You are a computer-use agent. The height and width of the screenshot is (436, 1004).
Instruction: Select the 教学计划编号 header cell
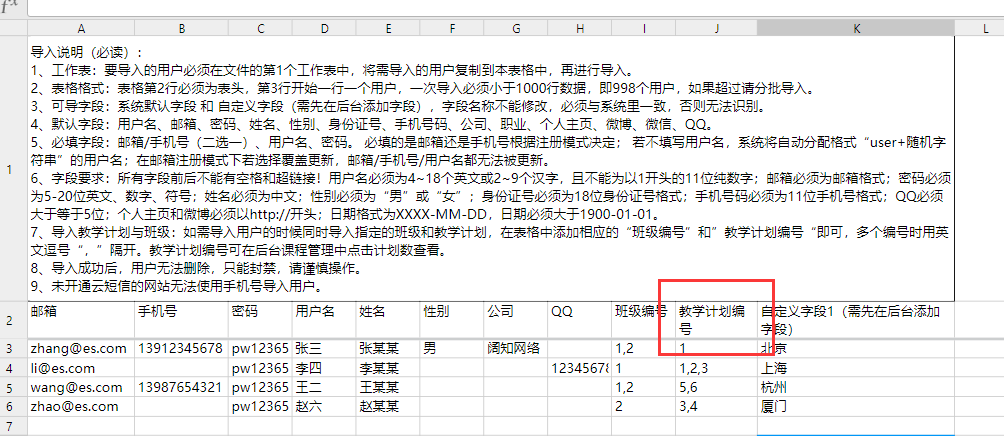point(716,319)
